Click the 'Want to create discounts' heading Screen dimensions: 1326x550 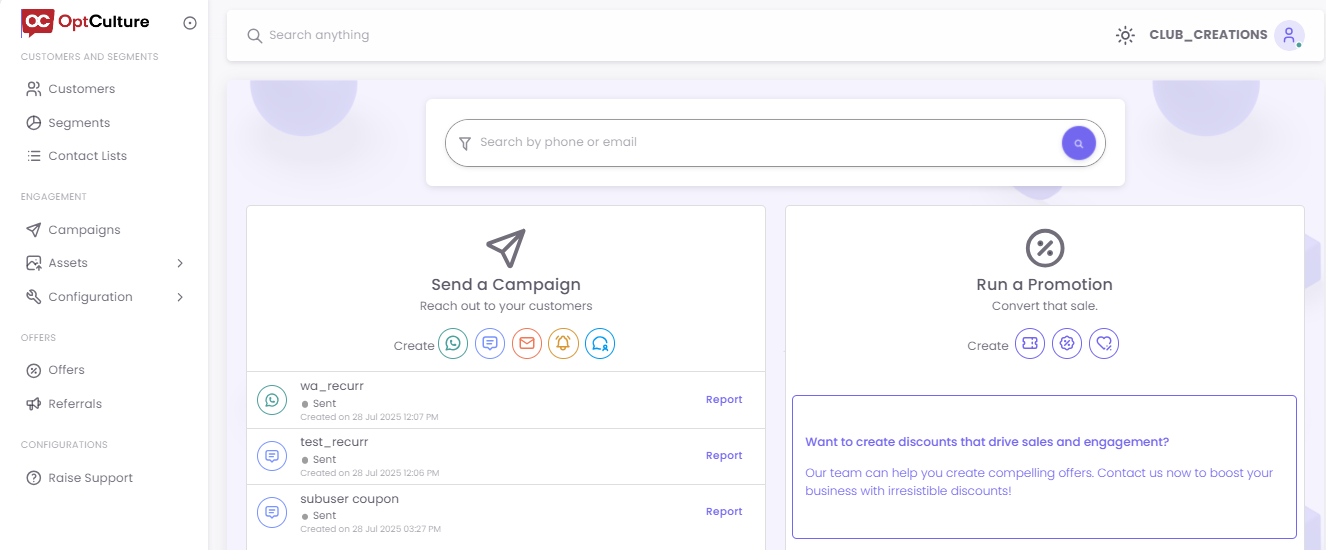pos(987,442)
